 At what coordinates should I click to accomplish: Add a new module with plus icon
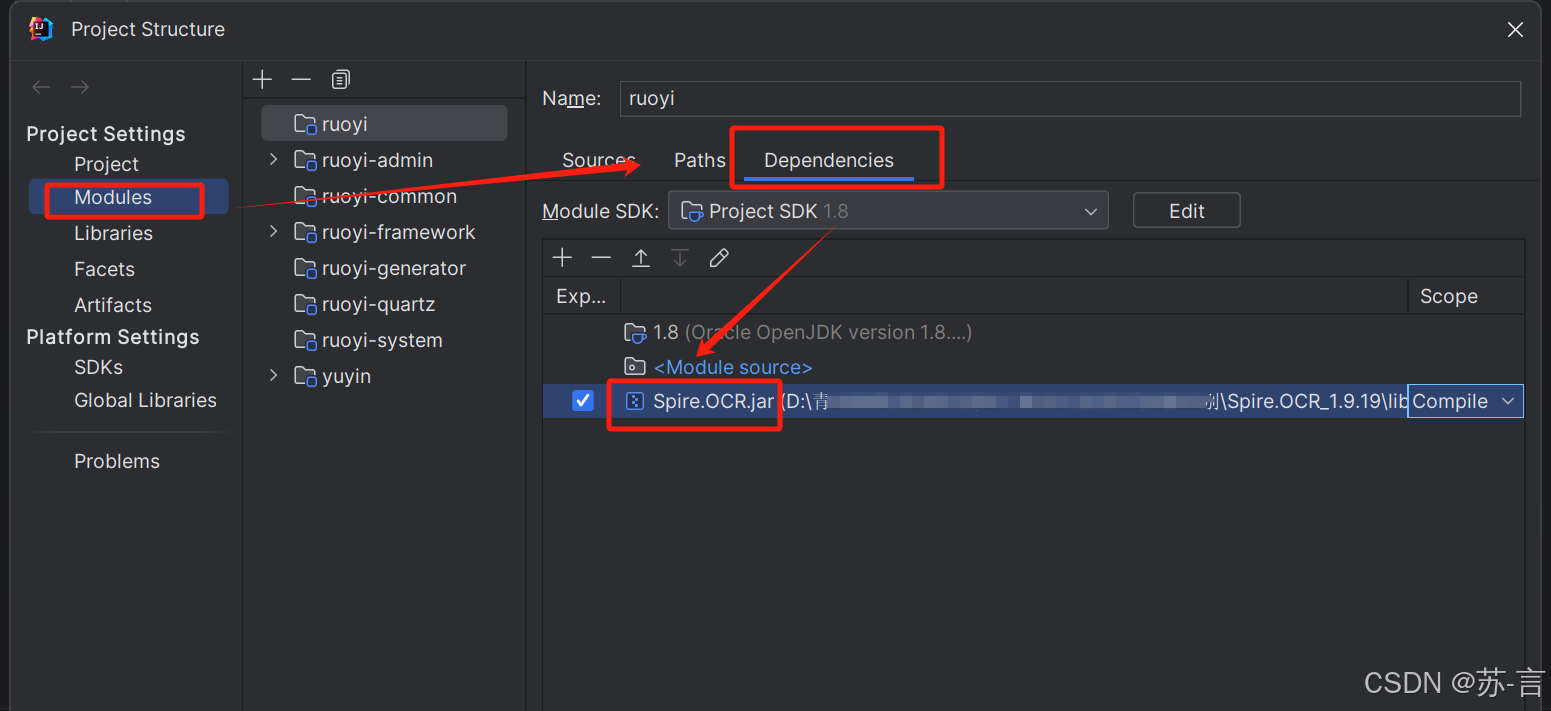click(x=262, y=79)
